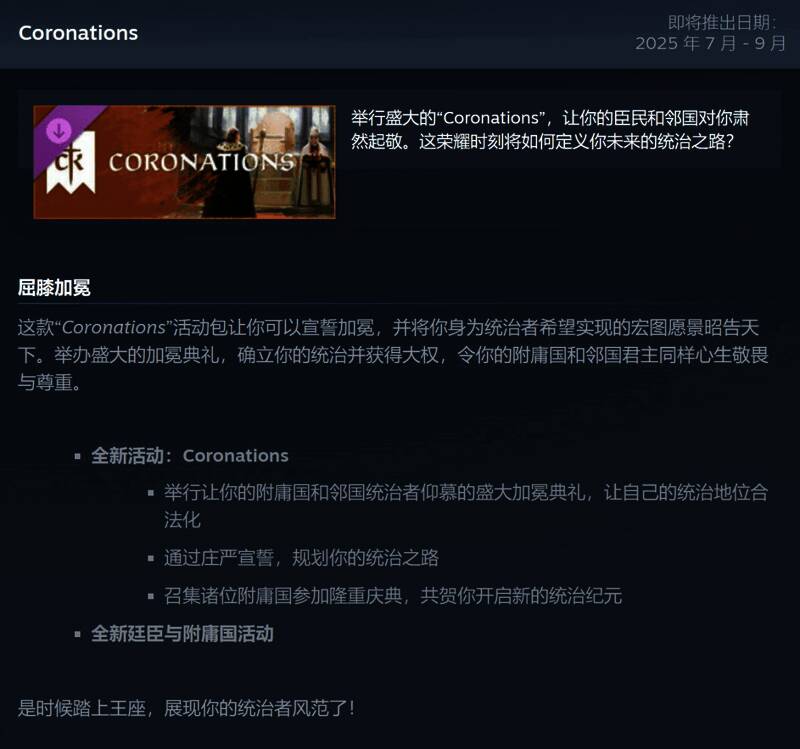The width and height of the screenshot is (800, 749).
Task: Click the CK shield logo on the banner
Action: pos(71,163)
